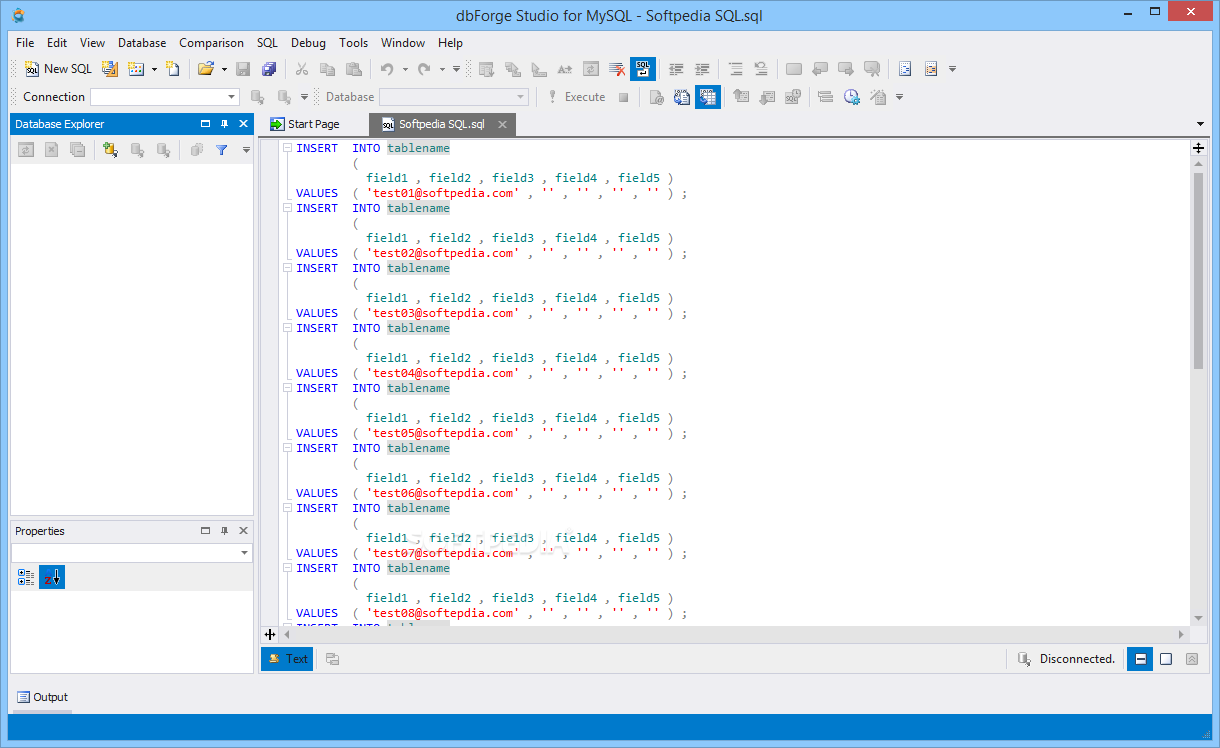The image size is (1220, 748).
Task: Open the document tabs list arrow
Action: coord(1200,124)
